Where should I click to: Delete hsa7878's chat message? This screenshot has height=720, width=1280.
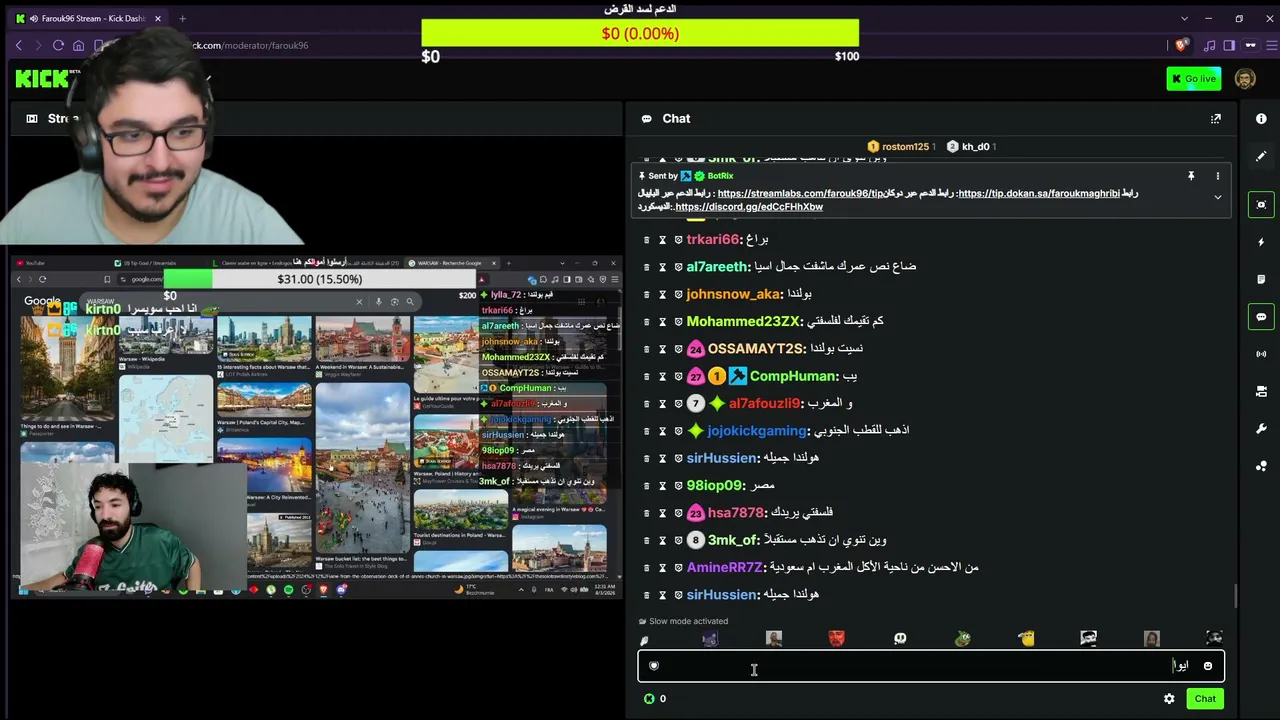(646, 513)
